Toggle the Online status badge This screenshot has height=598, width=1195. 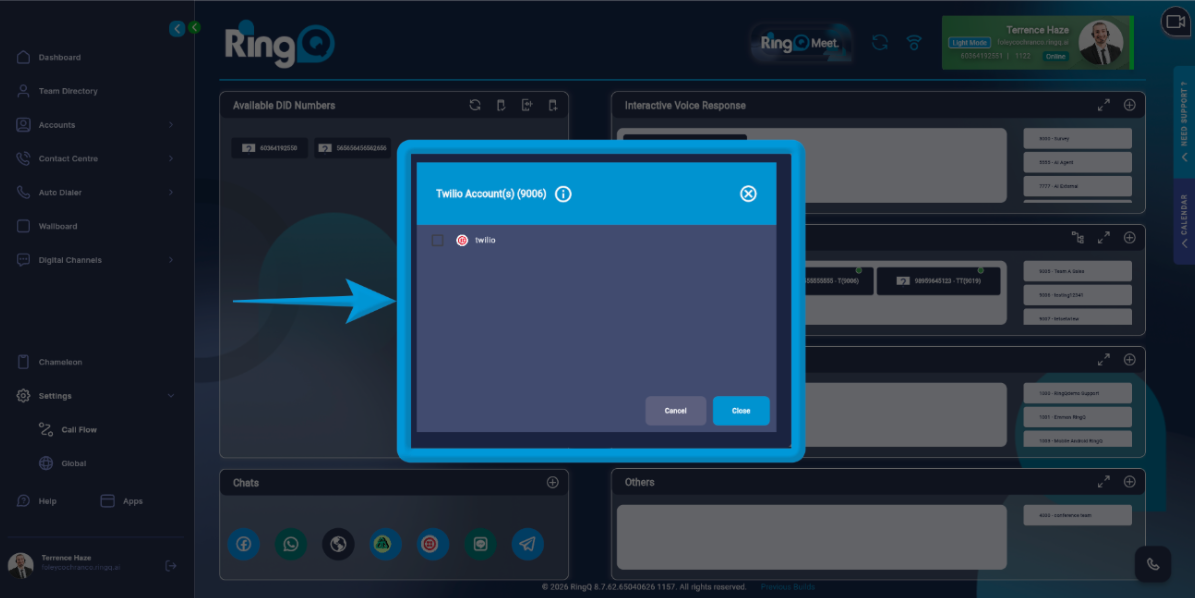coord(1055,56)
